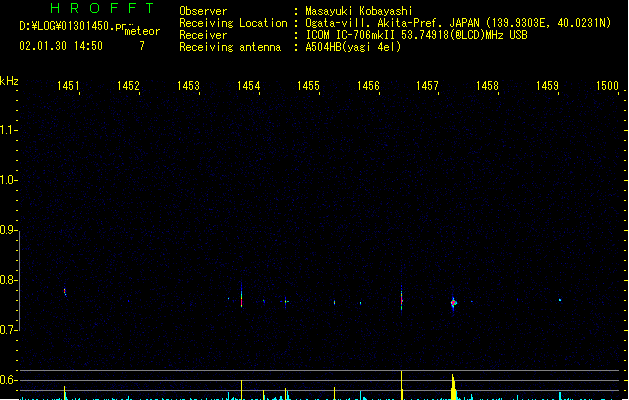The image size is (629, 400).
Task: Click the name Masayuki Kobayashi
Action: pos(359,11)
